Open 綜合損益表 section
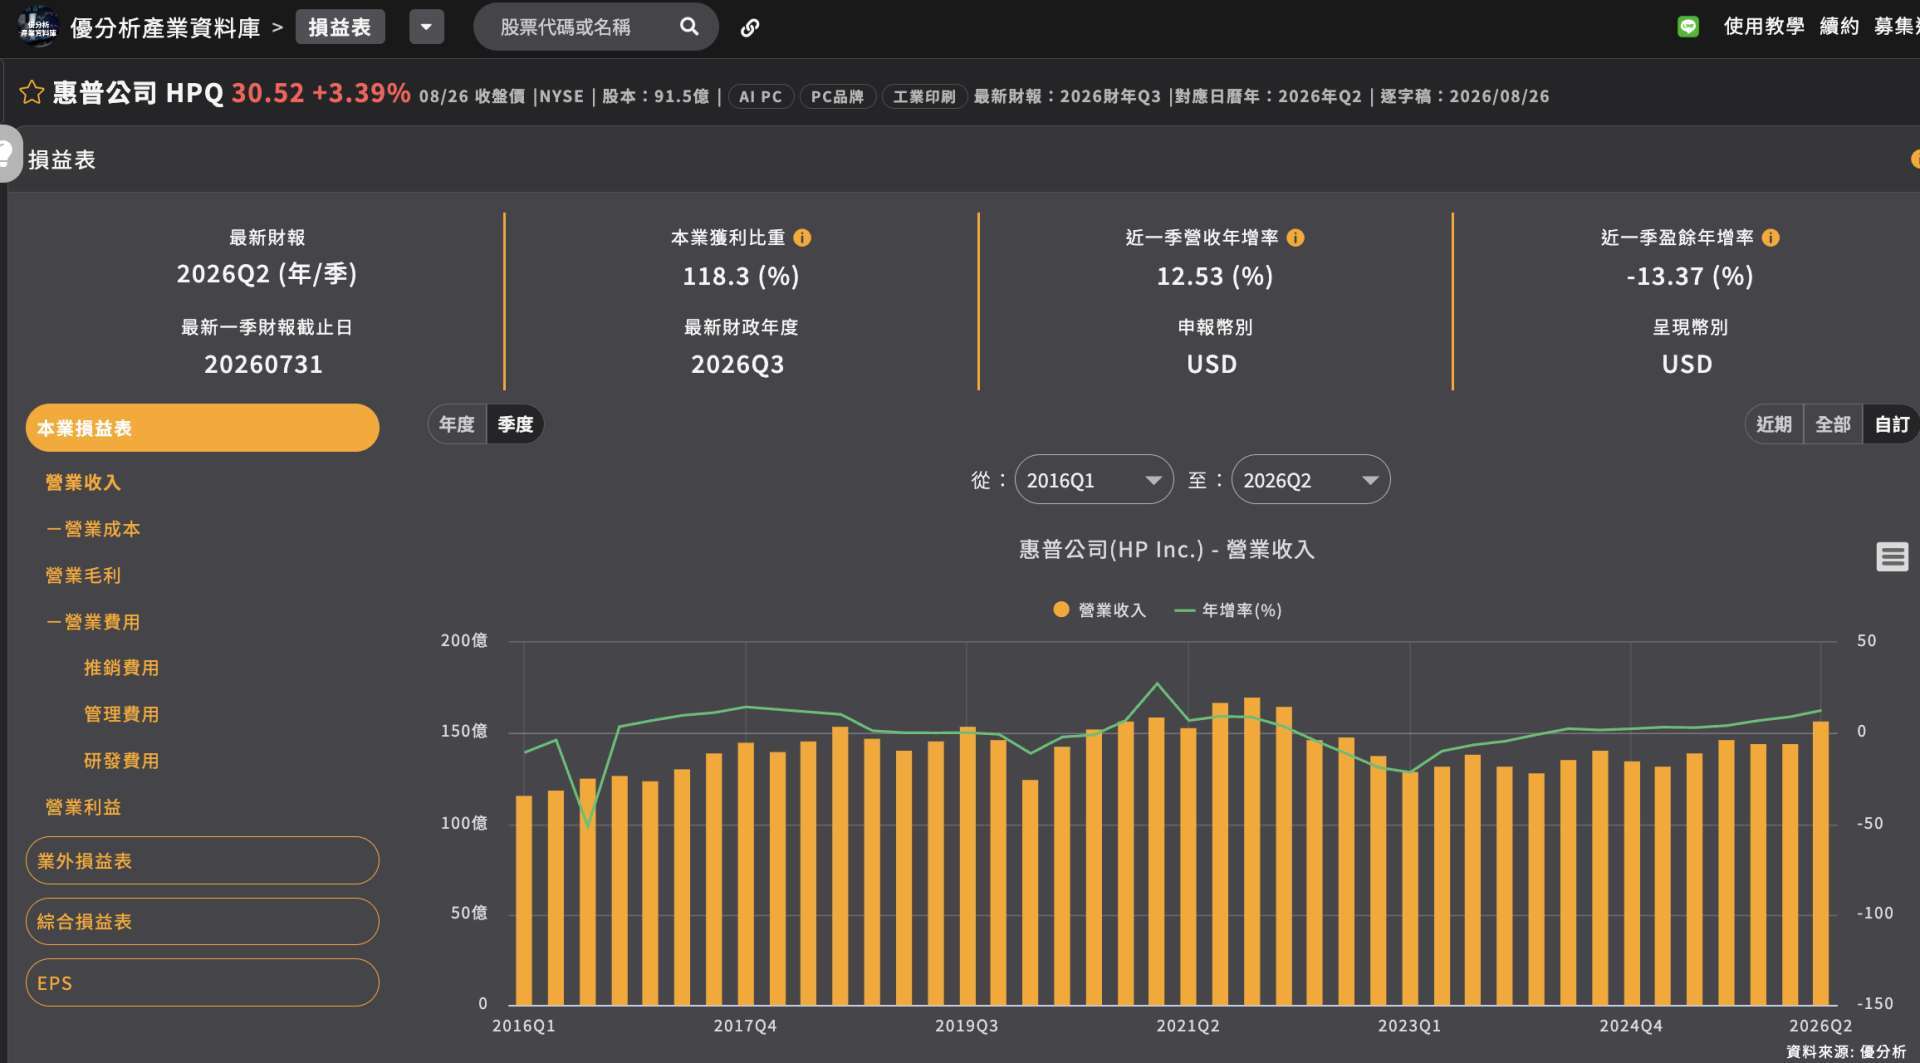 click(x=202, y=922)
